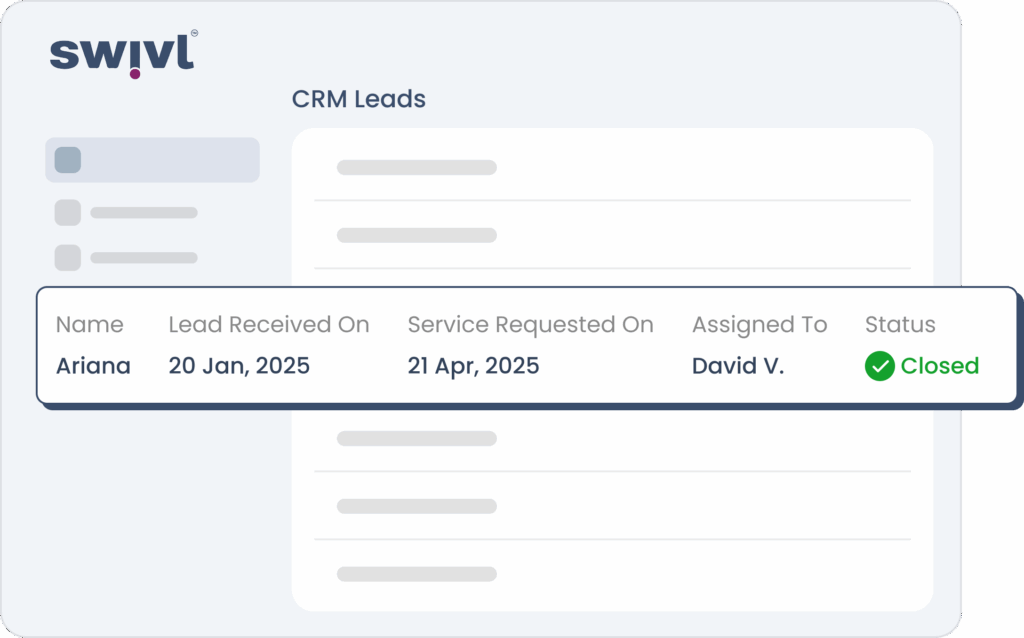The width and height of the screenshot is (1024, 638).
Task: Sort by Lead Received On column
Action: pos(269,325)
